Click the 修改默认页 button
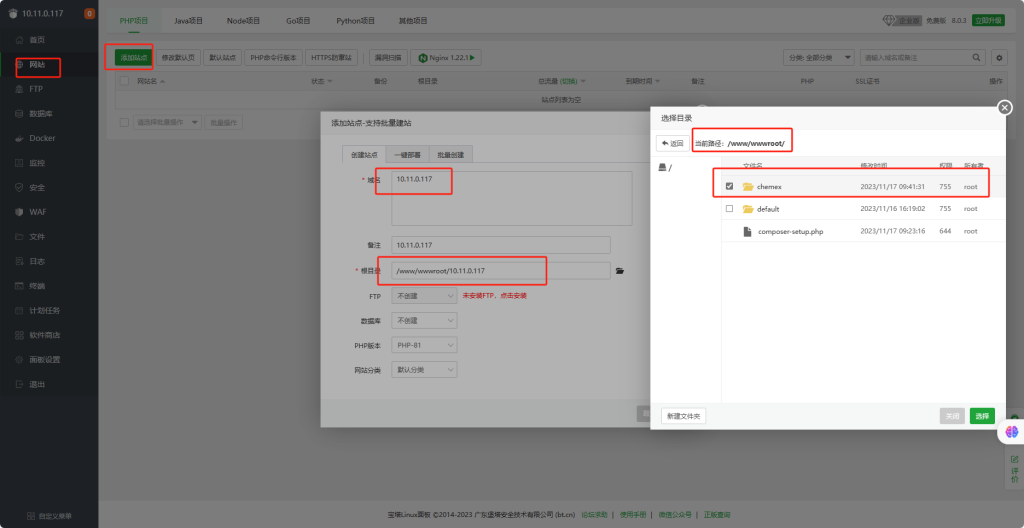The height and width of the screenshot is (528, 1024). (x=178, y=58)
